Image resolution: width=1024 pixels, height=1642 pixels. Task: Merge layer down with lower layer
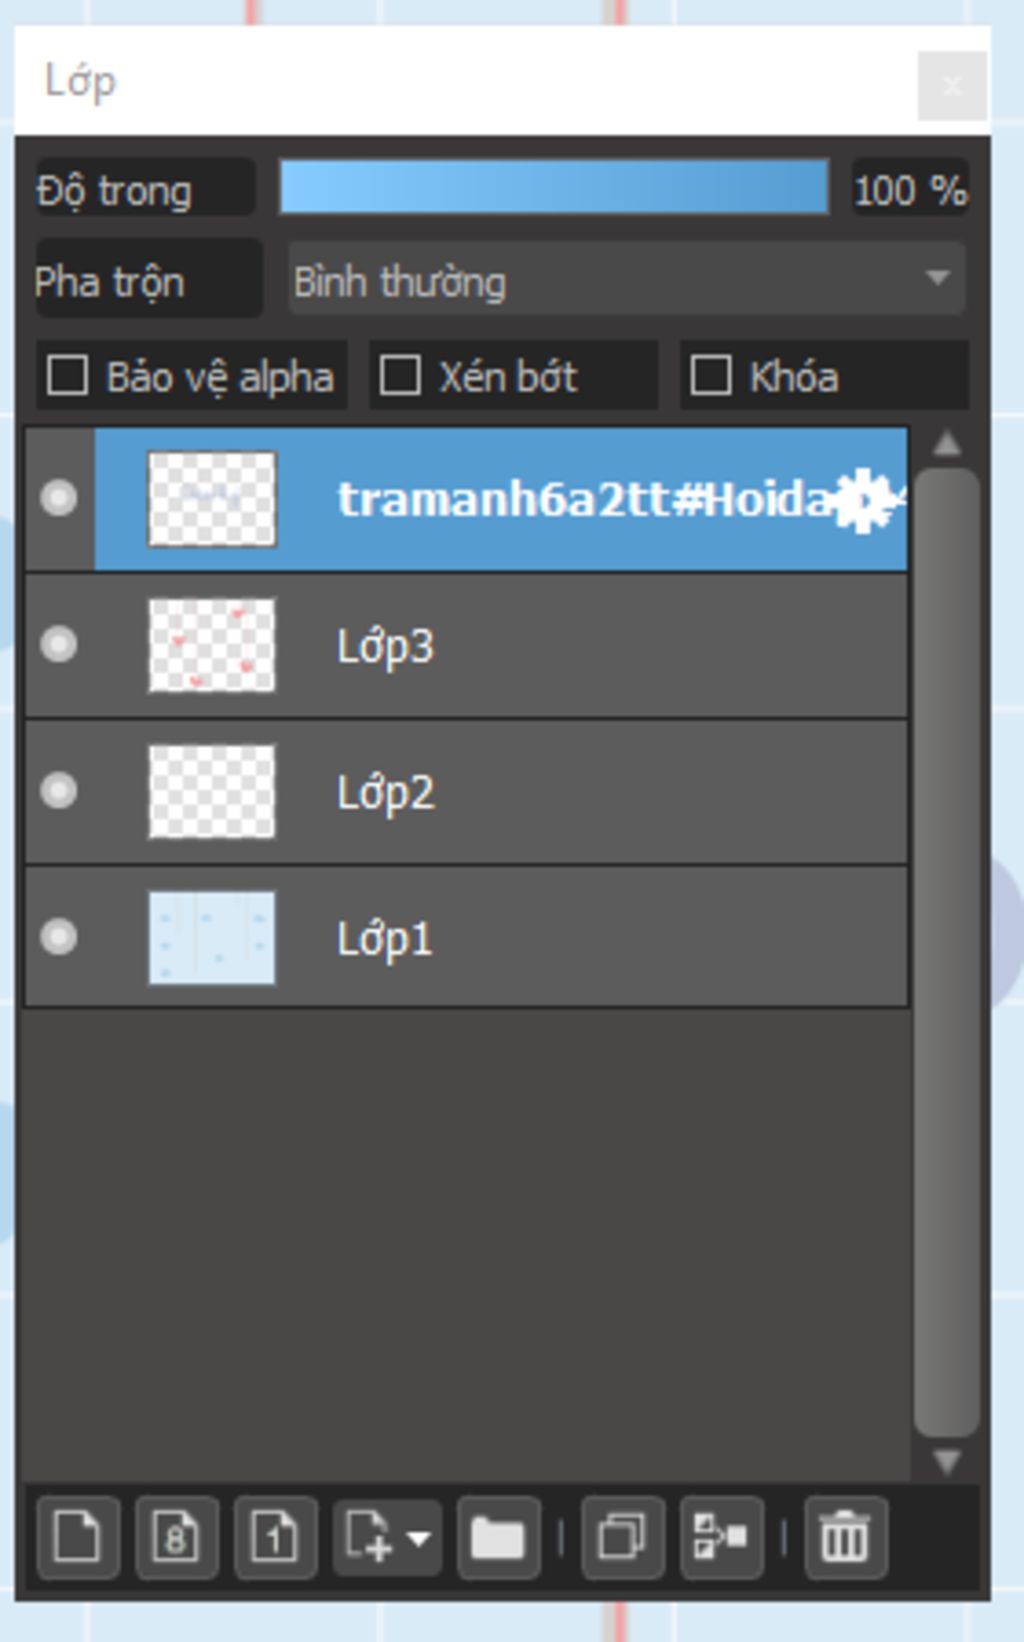point(721,1536)
